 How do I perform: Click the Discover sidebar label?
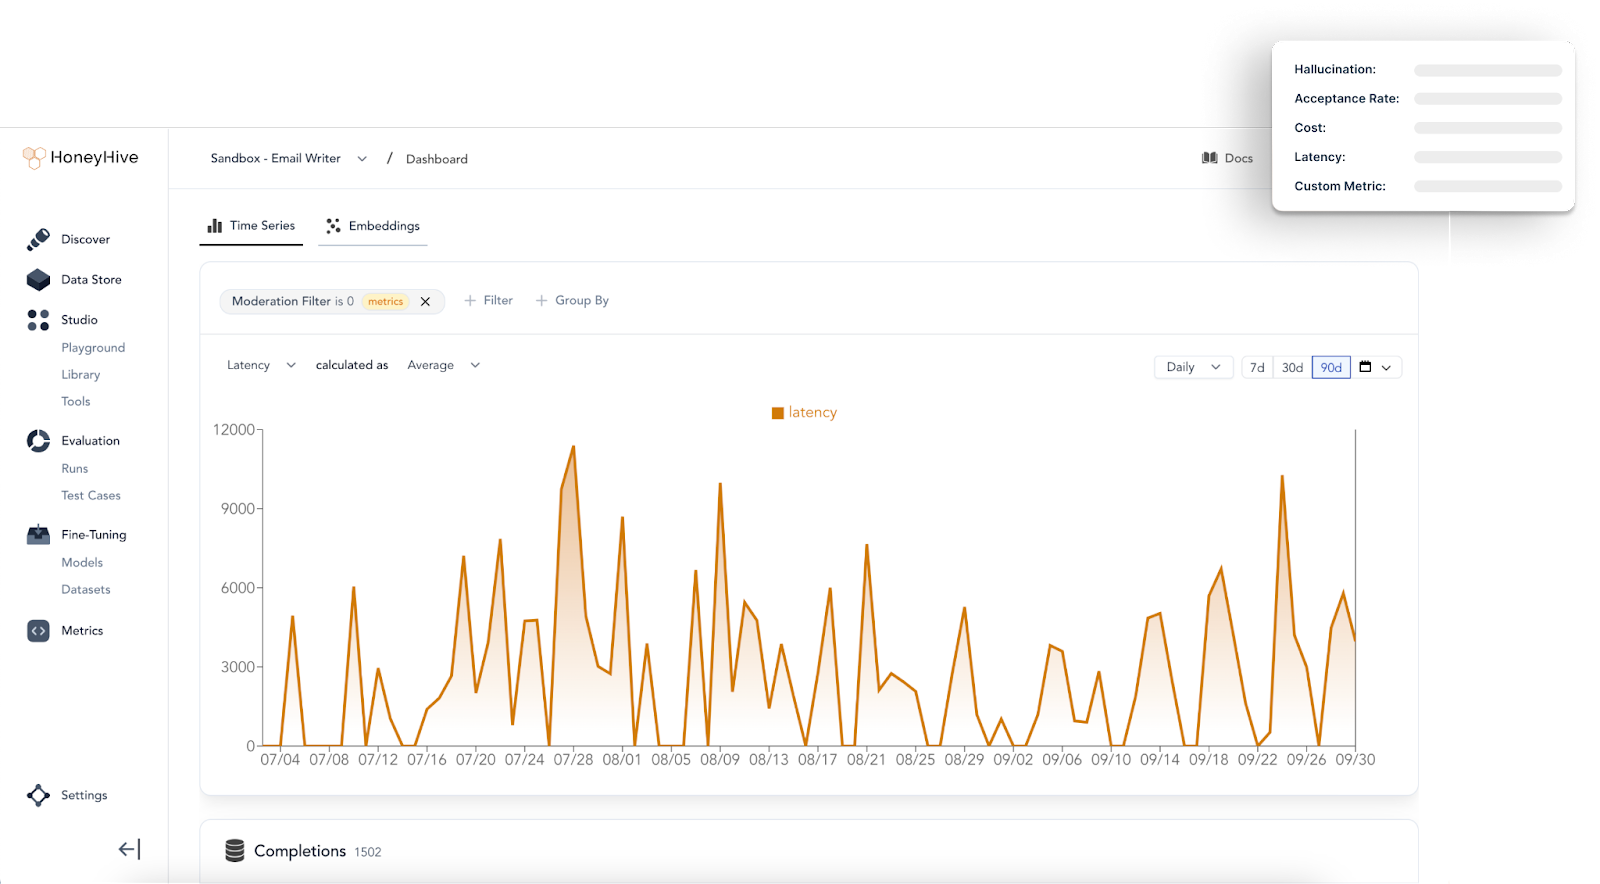86,240
